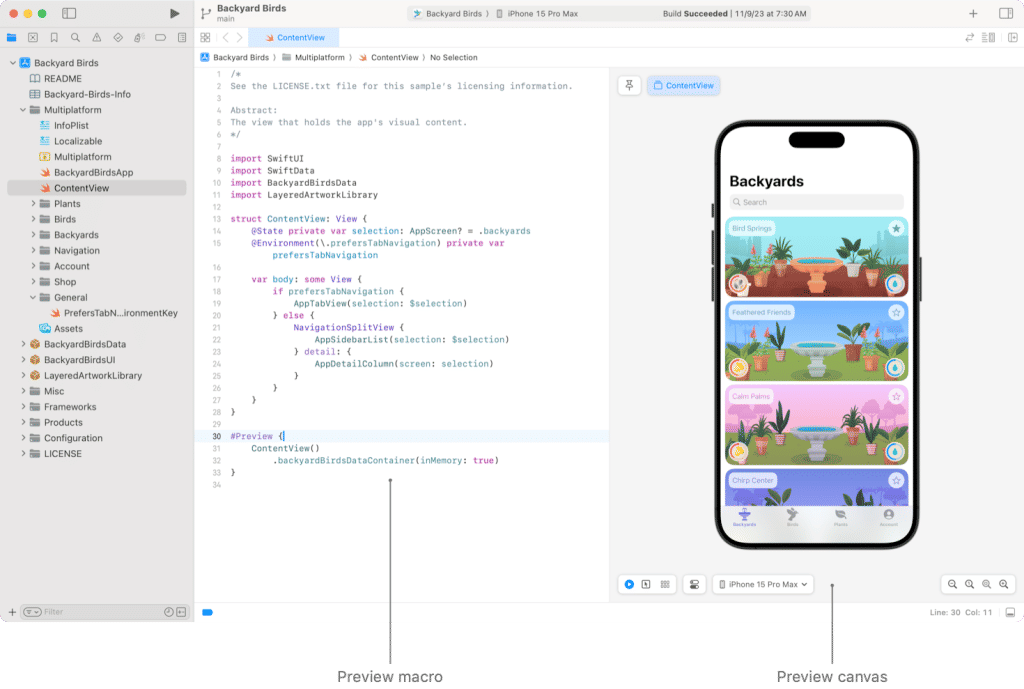Favorite the Feathered Friends backyard star
Viewport: 1024px width, 689px height.
[896, 312]
